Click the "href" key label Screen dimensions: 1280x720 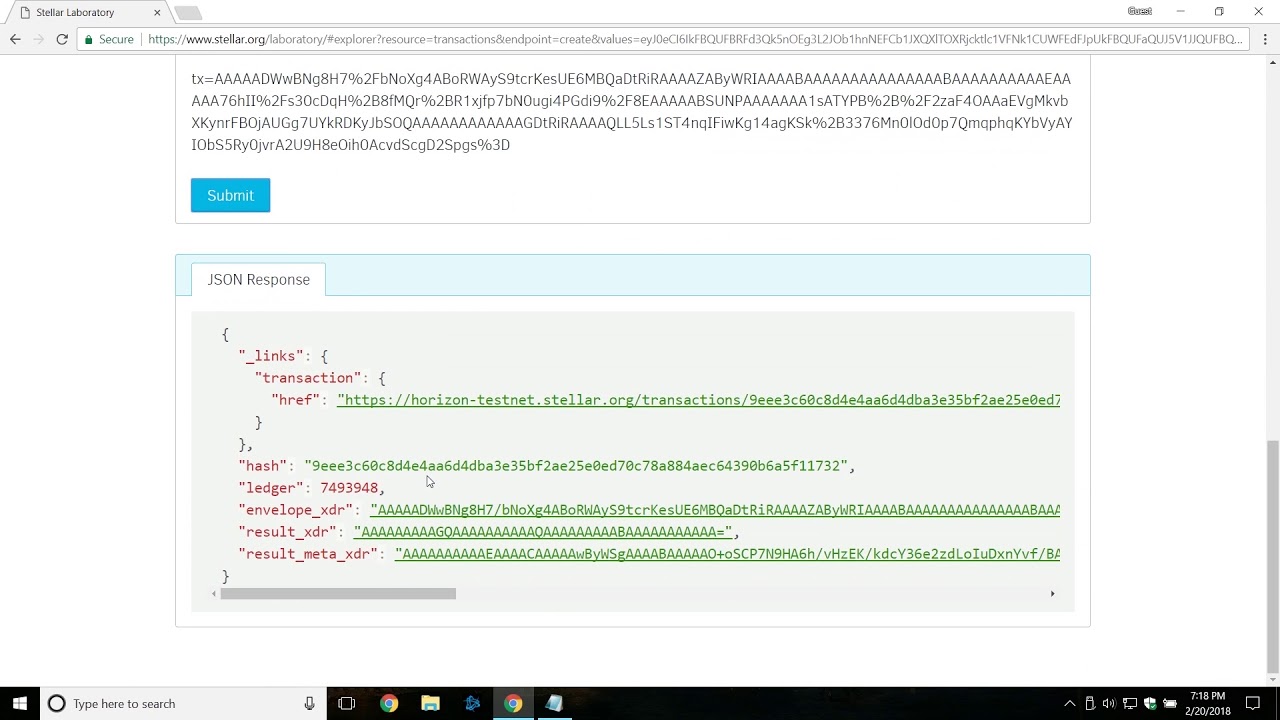pyautogui.click(x=296, y=400)
